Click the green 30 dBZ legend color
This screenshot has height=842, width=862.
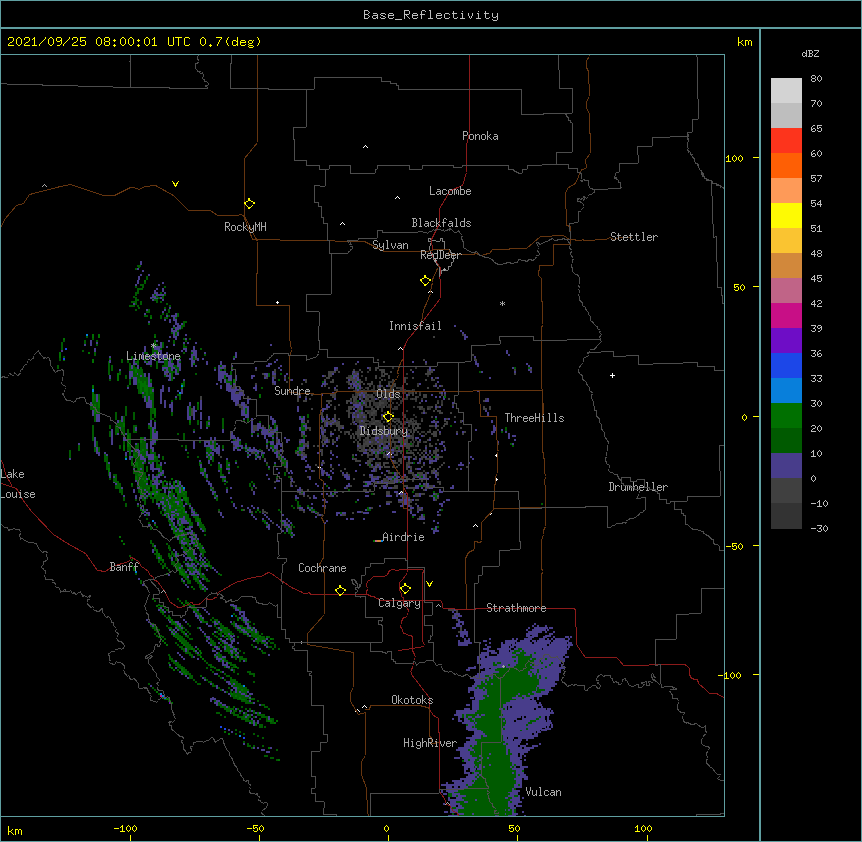tap(786, 416)
